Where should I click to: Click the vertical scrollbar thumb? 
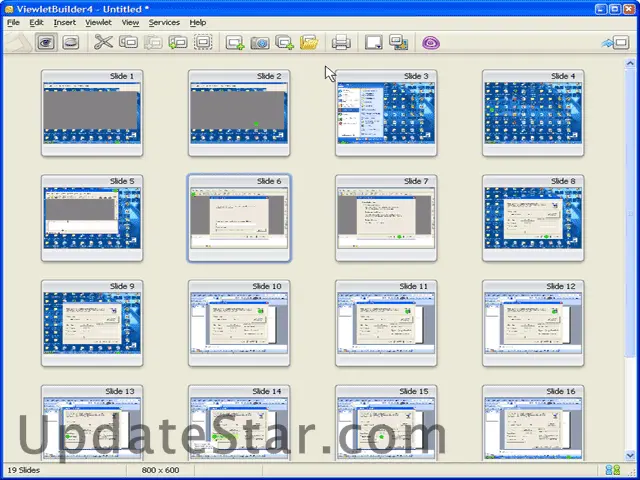[630, 213]
